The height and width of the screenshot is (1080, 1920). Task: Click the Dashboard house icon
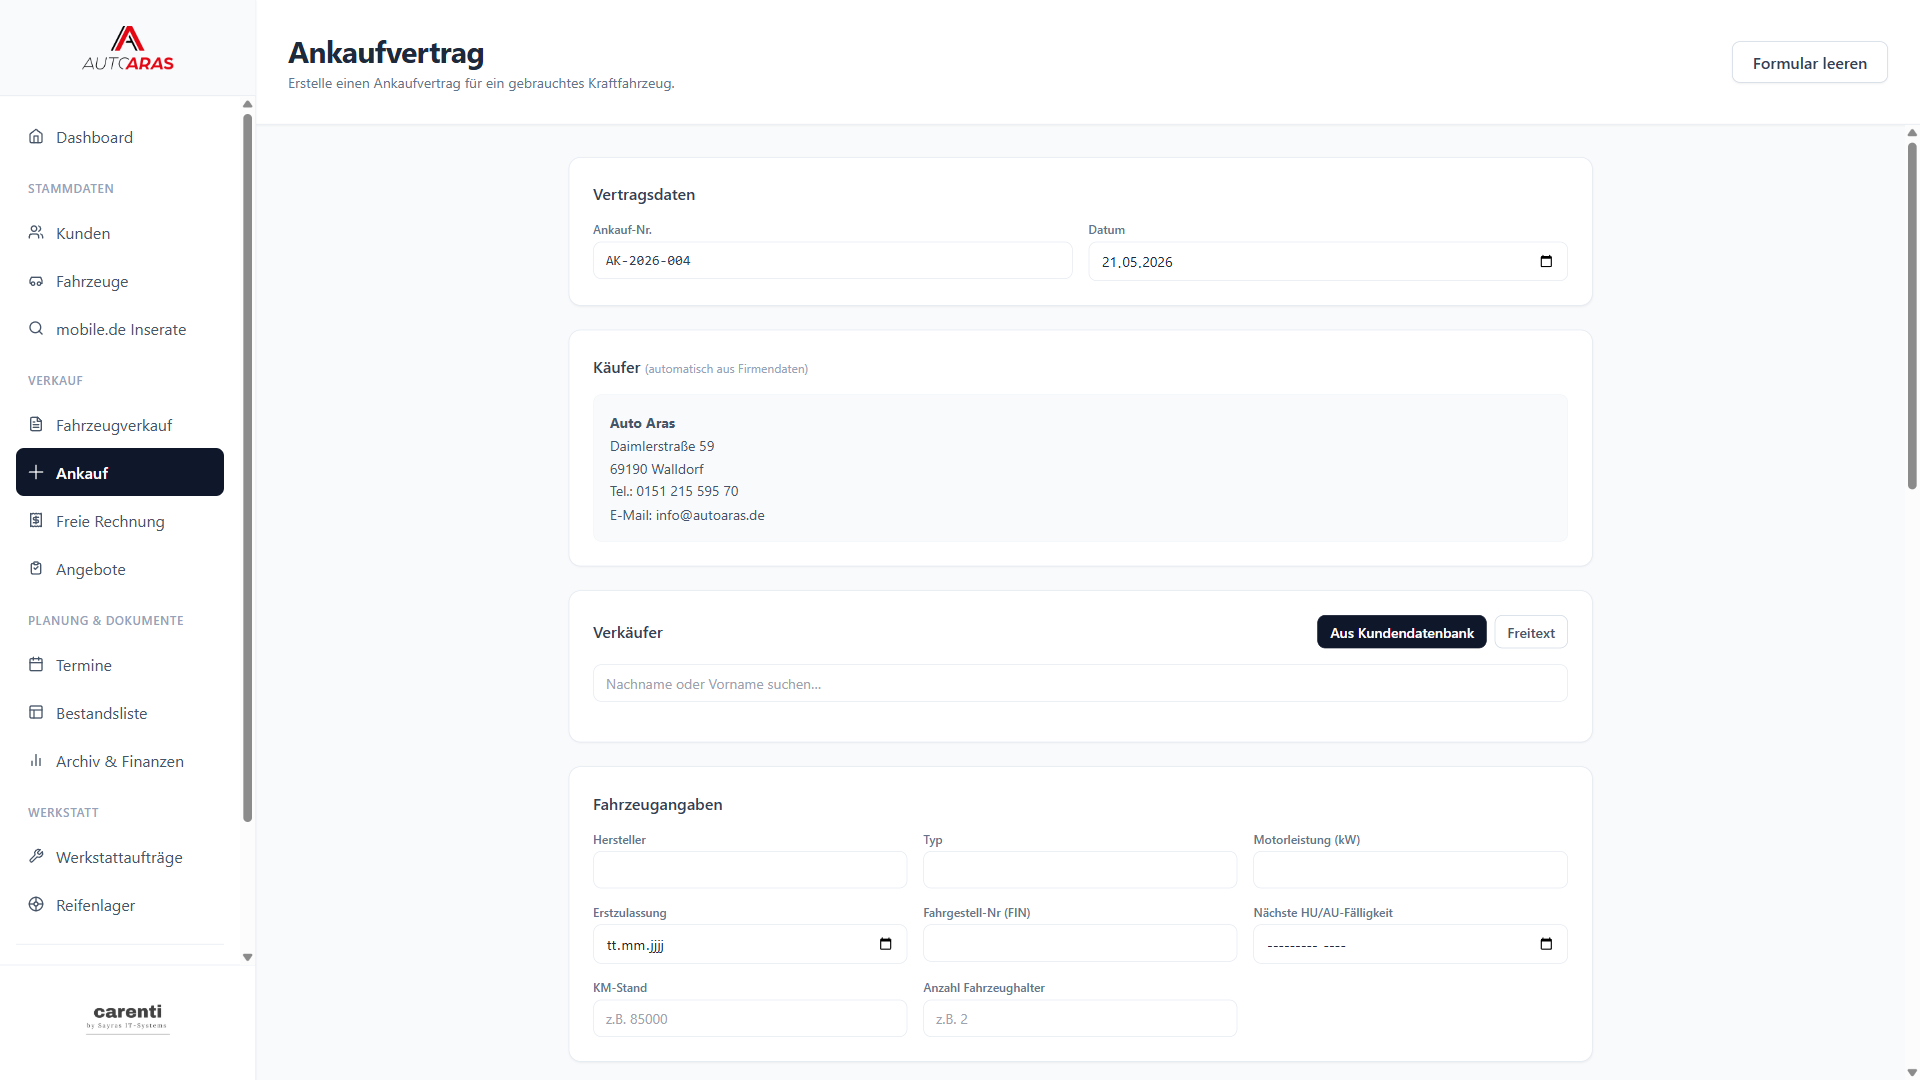pos(36,137)
